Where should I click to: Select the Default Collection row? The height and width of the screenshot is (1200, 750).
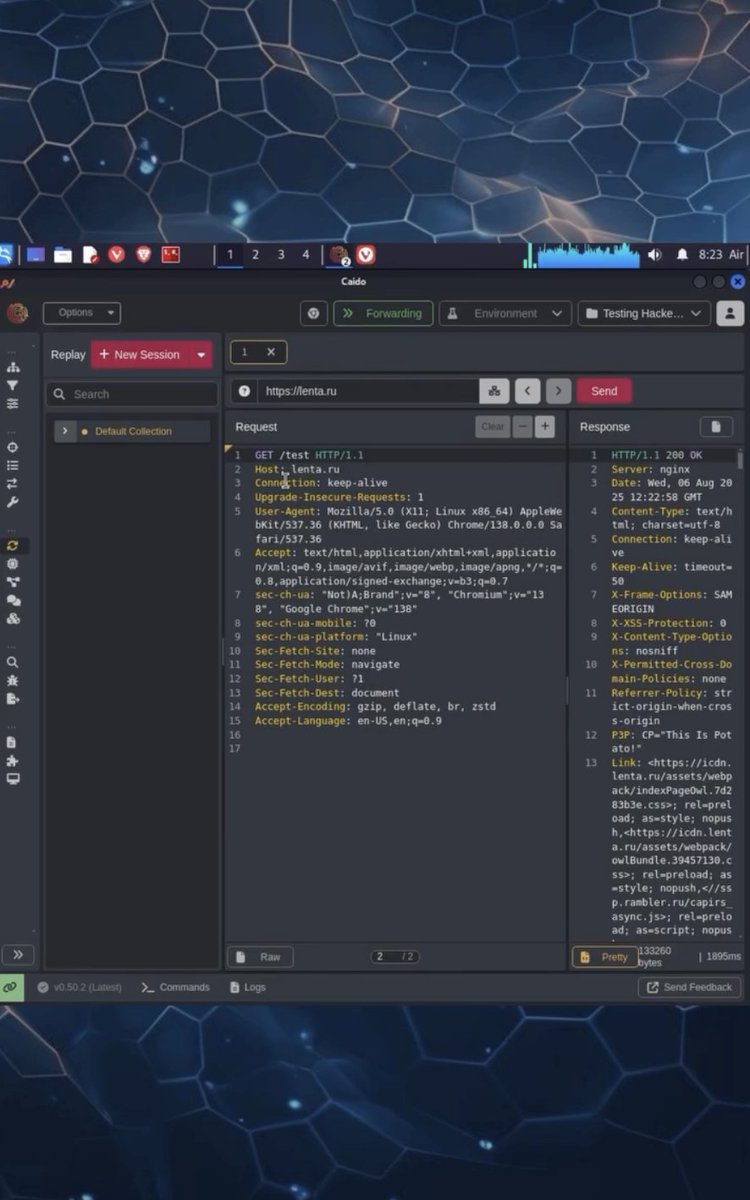(x=132, y=431)
